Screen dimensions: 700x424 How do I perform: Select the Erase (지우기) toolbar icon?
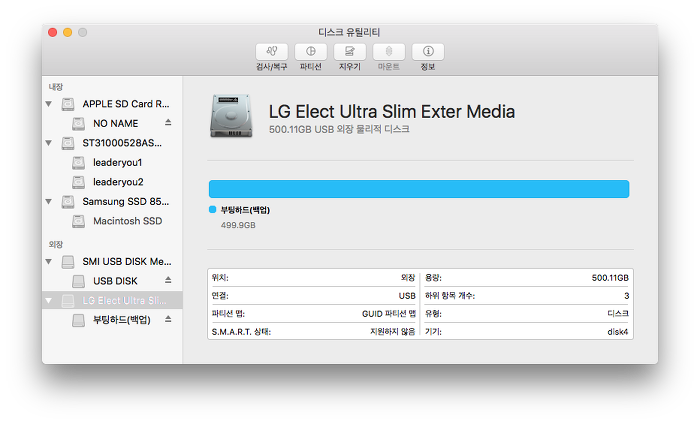(x=350, y=52)
